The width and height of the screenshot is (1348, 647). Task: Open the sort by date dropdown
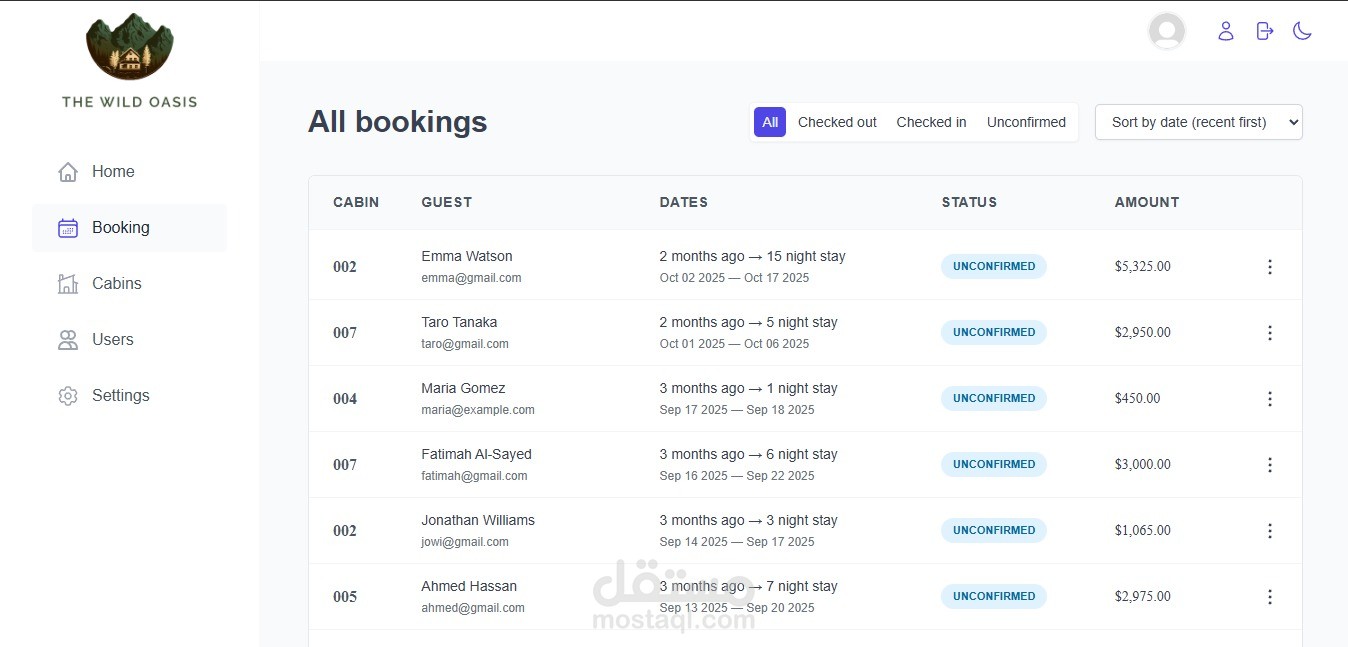click(x=1198, y=122)
